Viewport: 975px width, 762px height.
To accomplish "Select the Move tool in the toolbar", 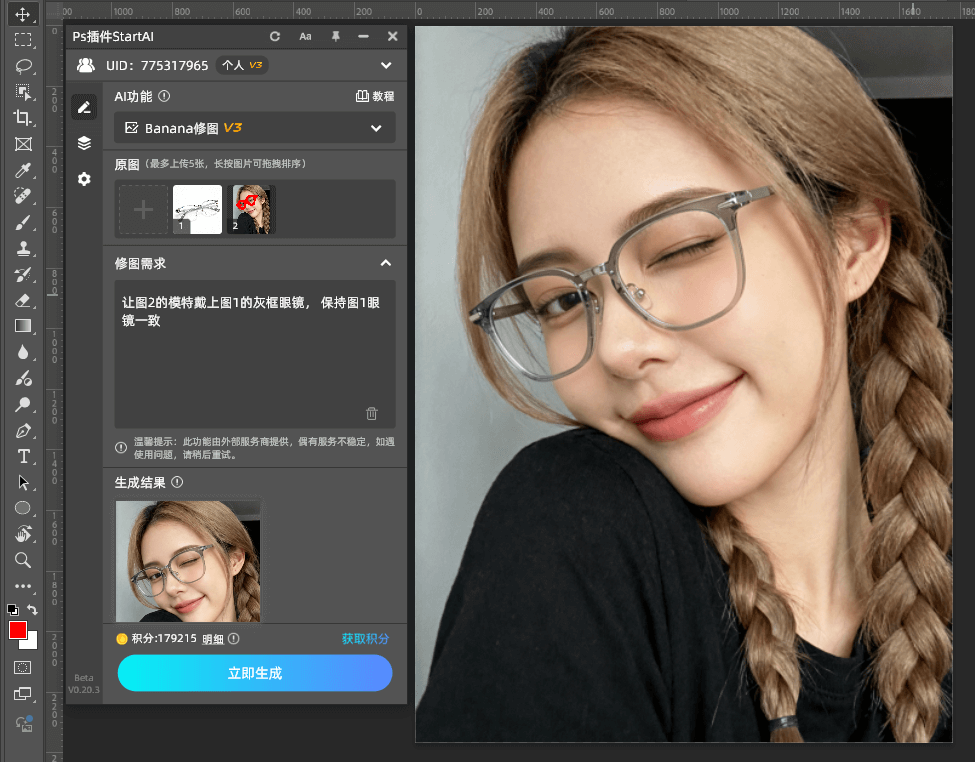I will point(24,14).
